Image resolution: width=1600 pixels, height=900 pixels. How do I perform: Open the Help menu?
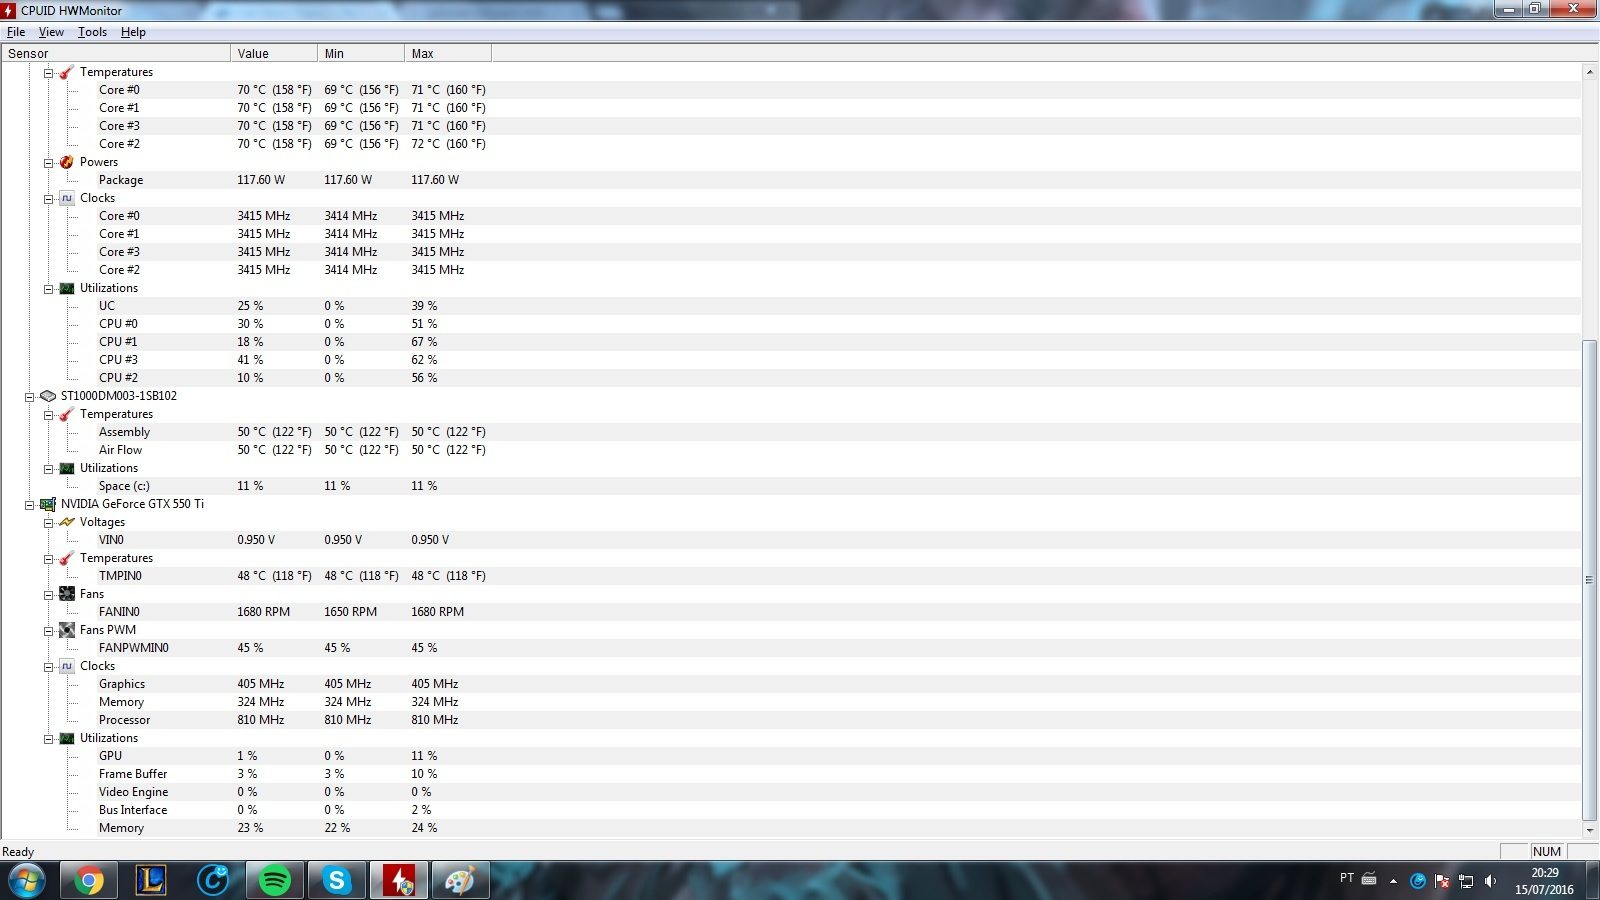click(x=133, y=32)
